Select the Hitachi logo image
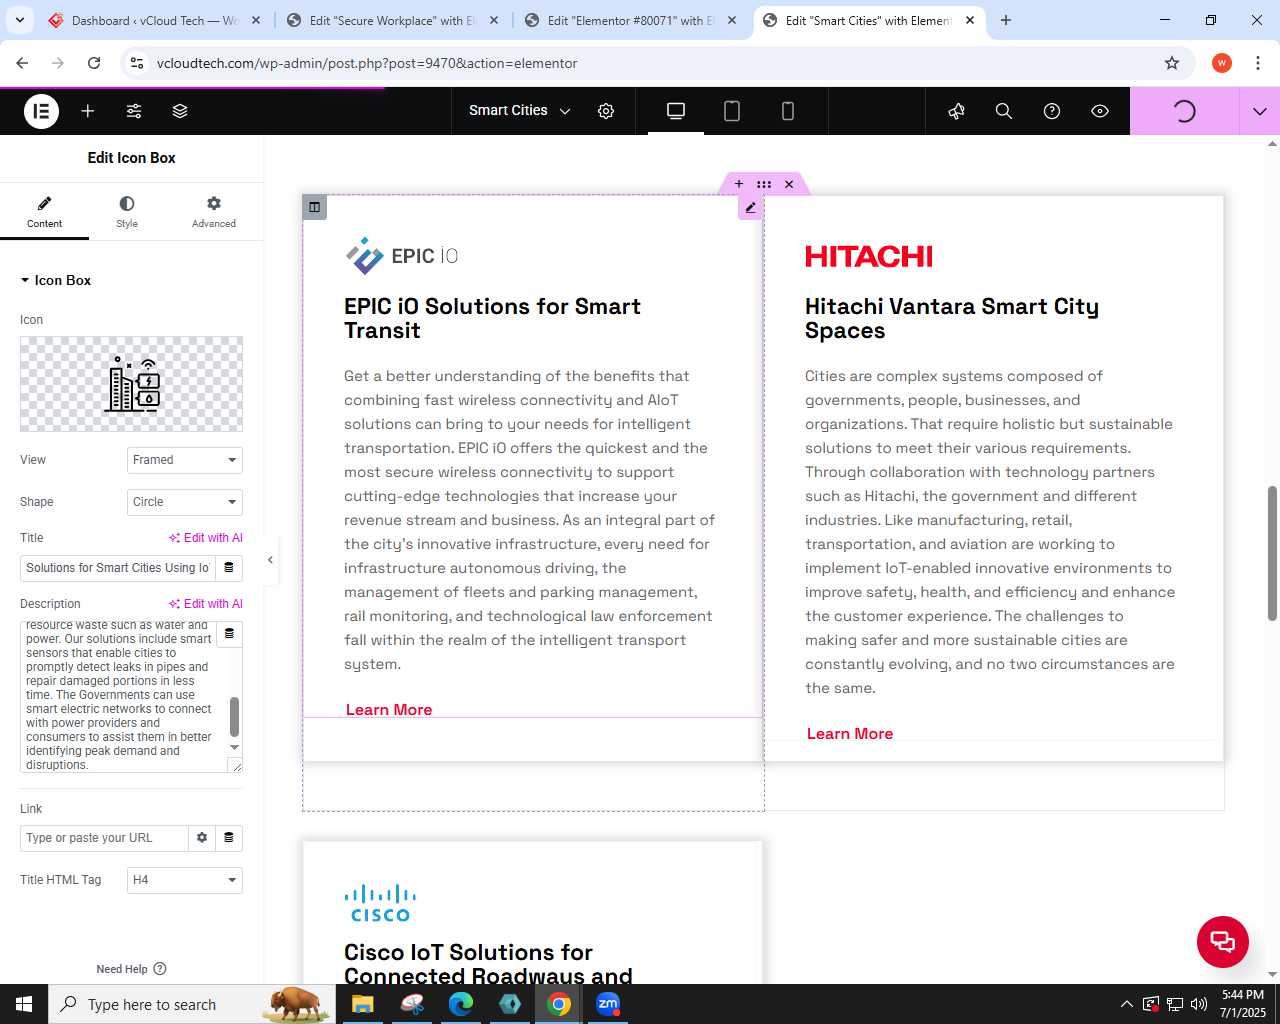 click(x=869, y=257)
